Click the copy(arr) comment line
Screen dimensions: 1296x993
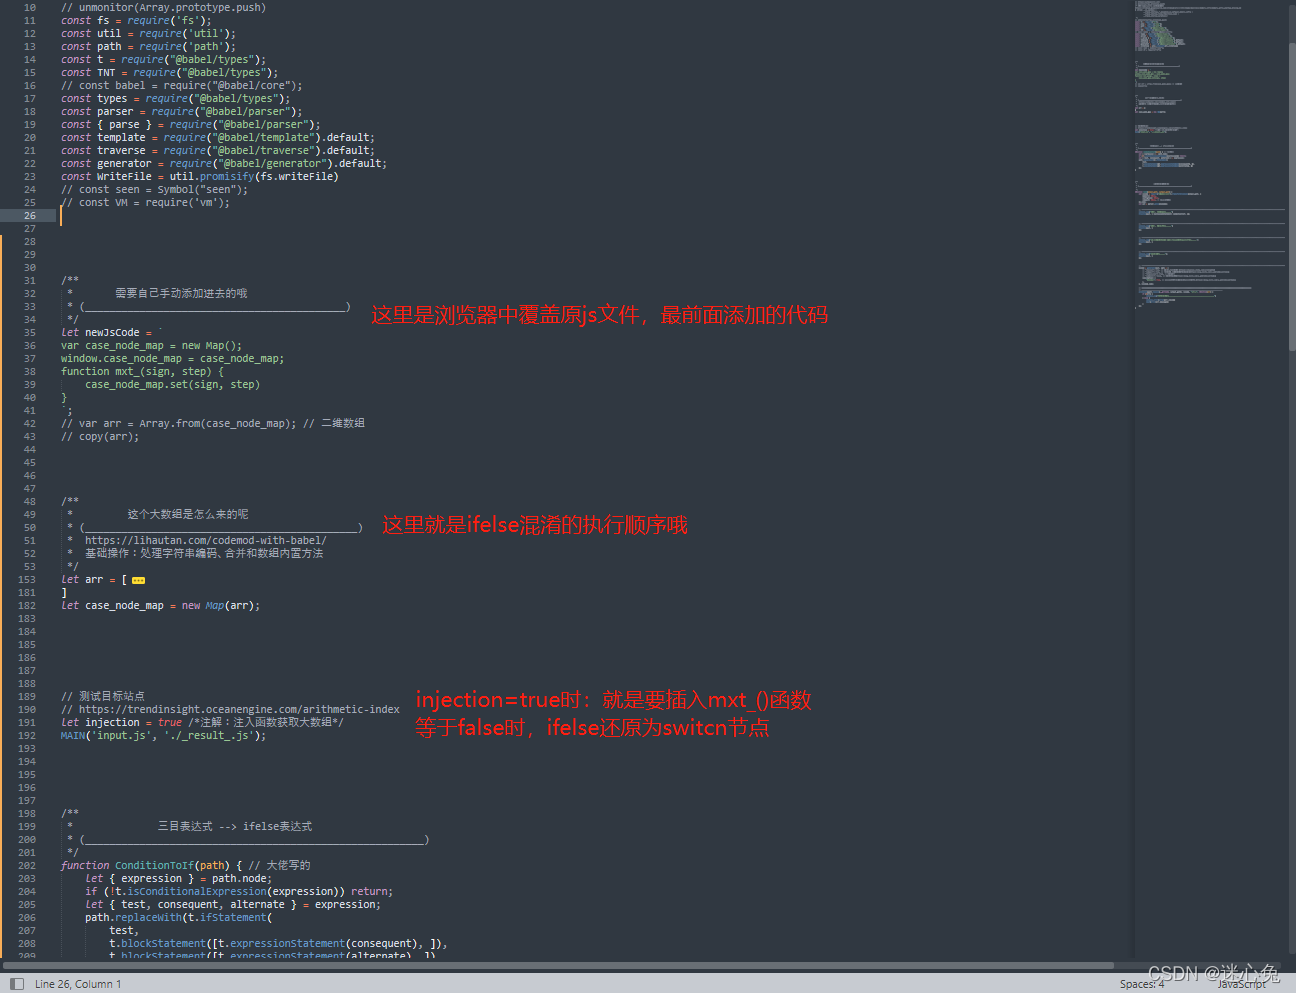[100, 436]
